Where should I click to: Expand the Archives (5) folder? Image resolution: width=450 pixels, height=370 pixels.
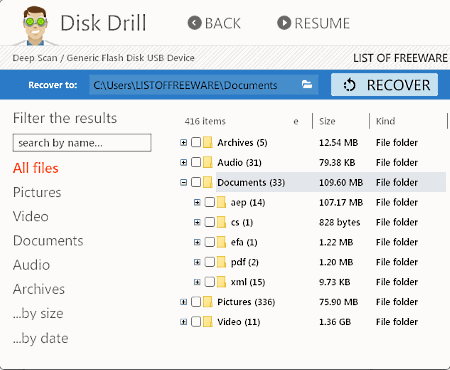click(x=183, y=143)
